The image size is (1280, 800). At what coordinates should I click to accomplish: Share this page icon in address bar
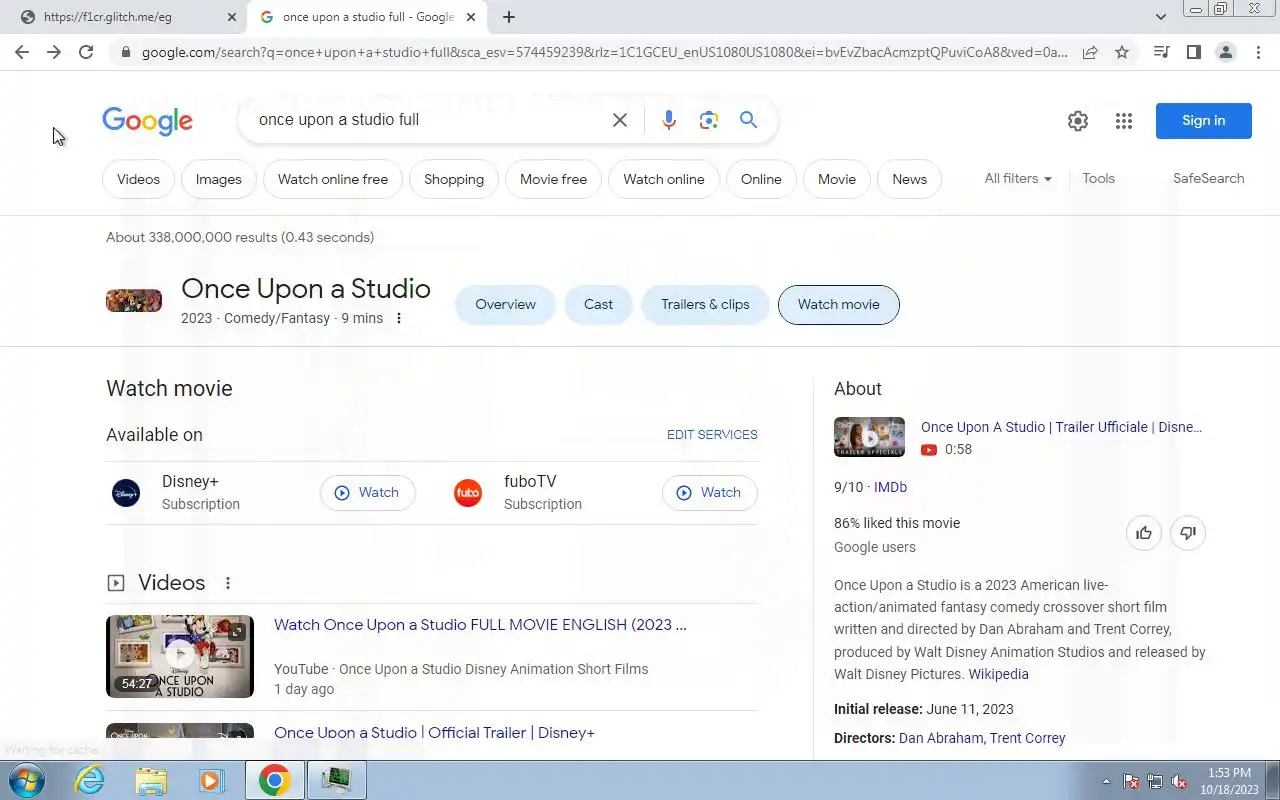[1090, 52]
